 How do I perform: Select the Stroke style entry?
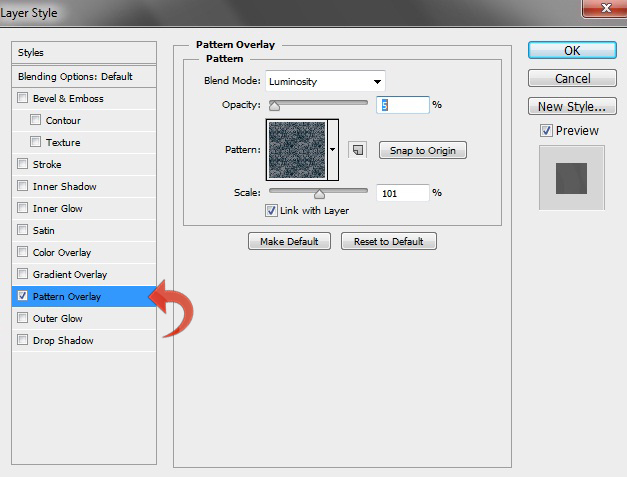47,165
